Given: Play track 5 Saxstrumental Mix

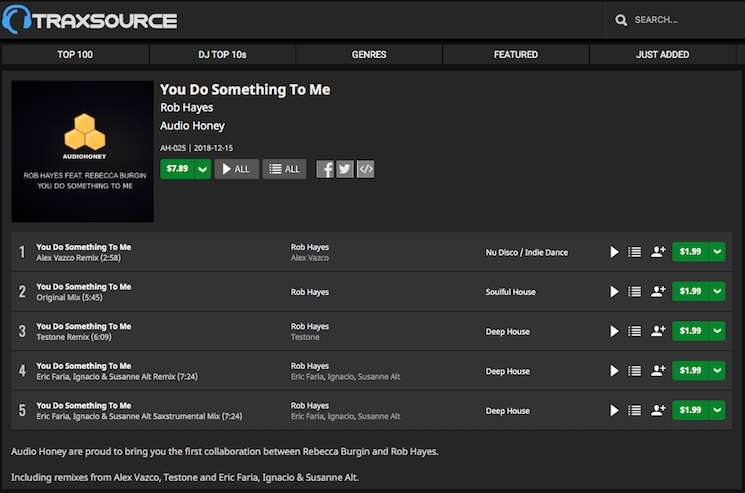Looking at the screenshot, I should [614, 410].
